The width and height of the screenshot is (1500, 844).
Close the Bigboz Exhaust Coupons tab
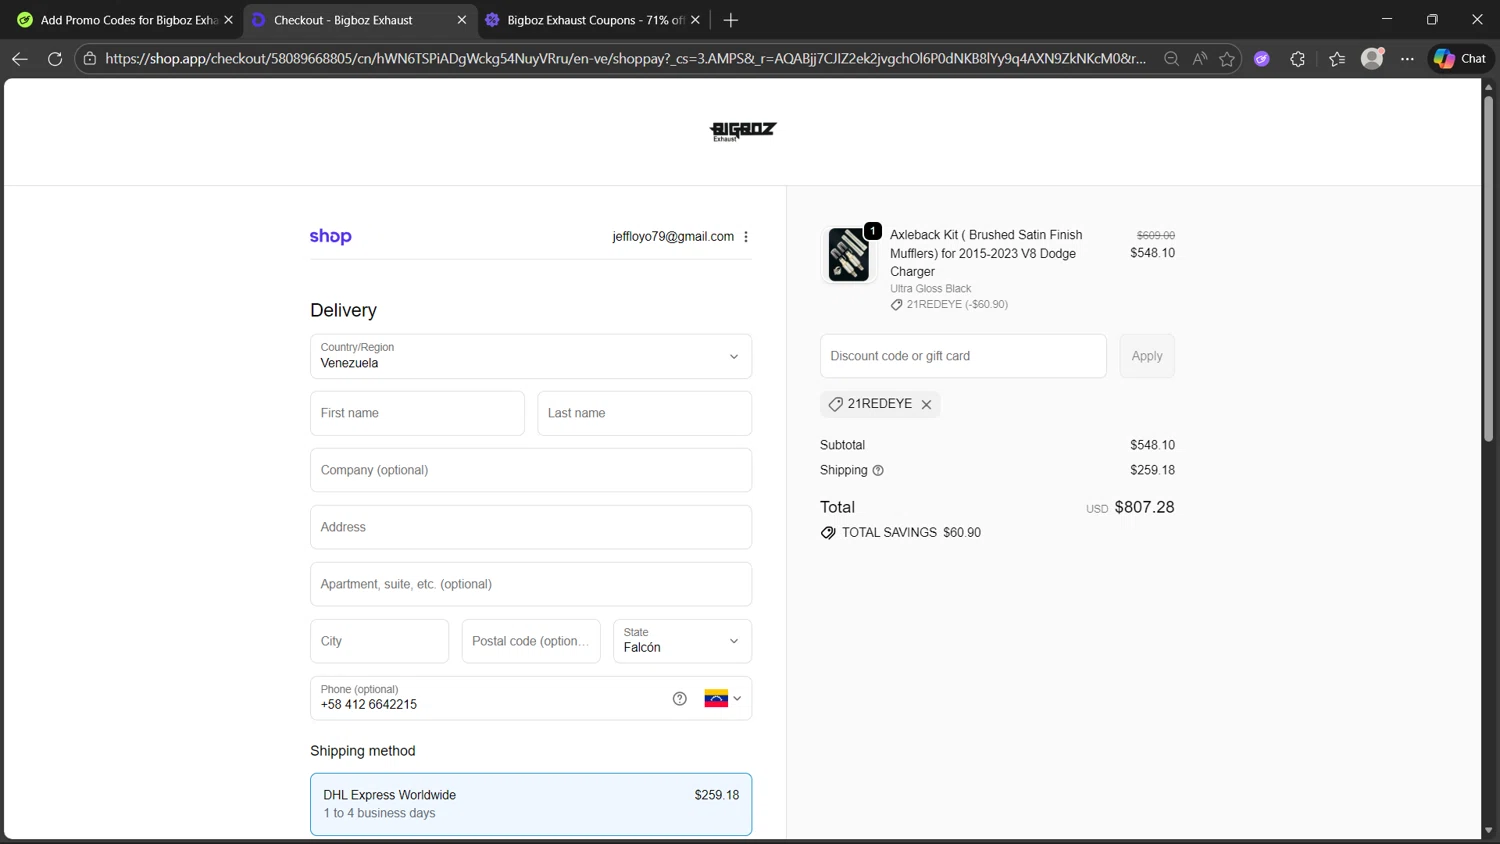tap(696, 20)
